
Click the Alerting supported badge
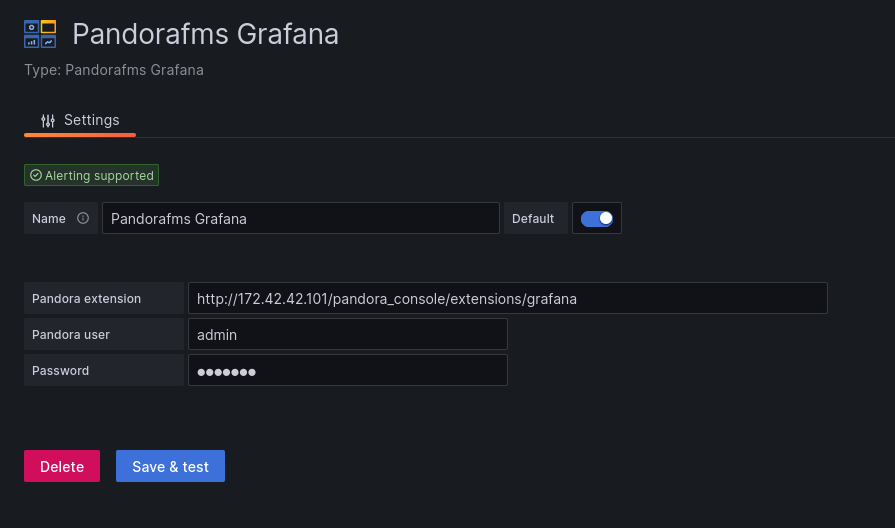[x=91, y=175]
